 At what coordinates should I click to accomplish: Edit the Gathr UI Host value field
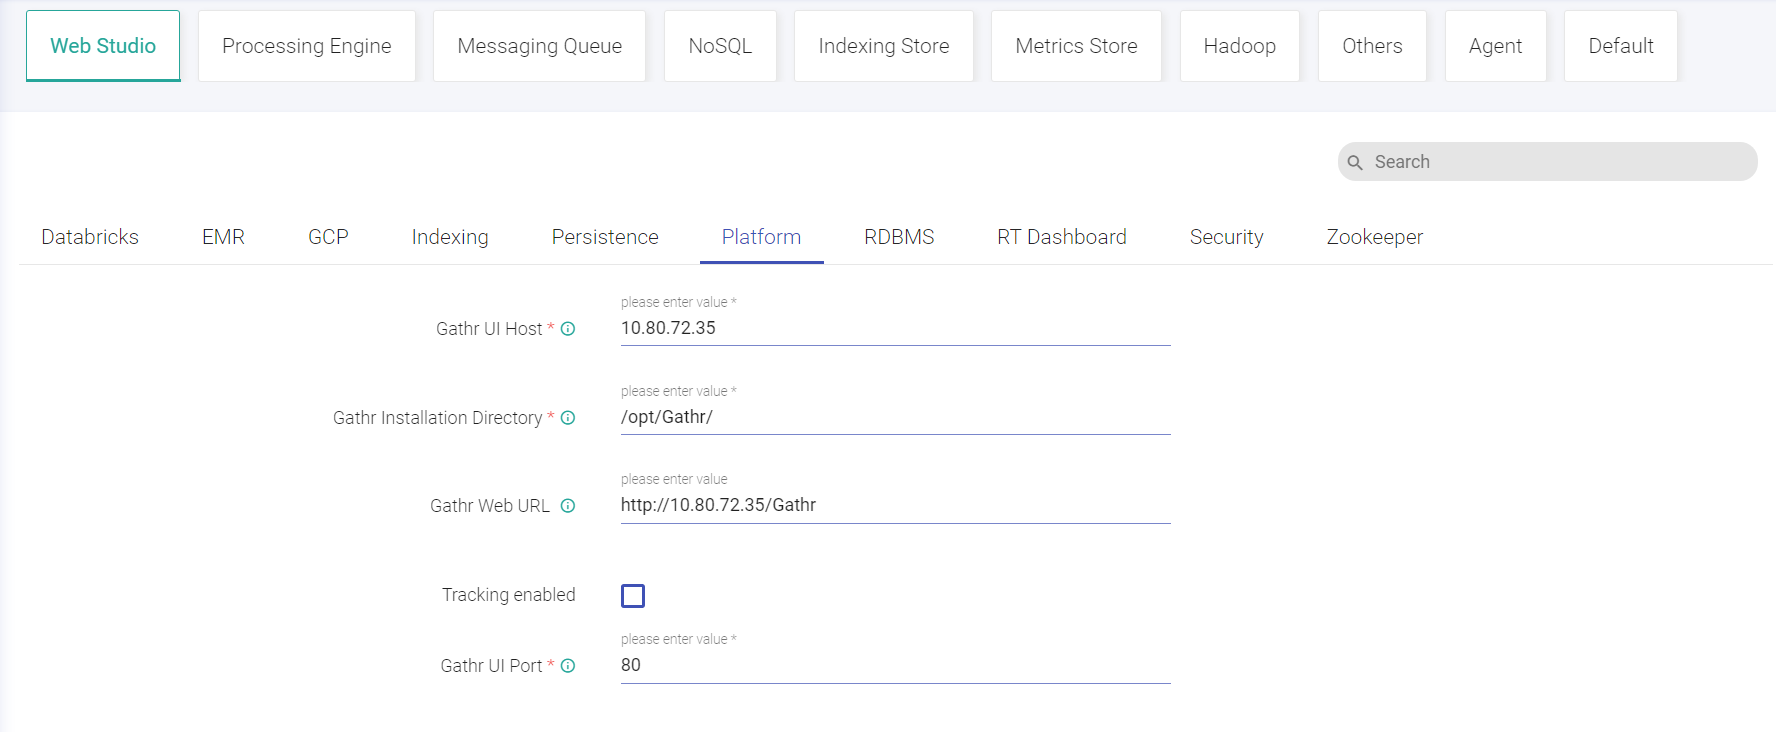pos(894,328)
